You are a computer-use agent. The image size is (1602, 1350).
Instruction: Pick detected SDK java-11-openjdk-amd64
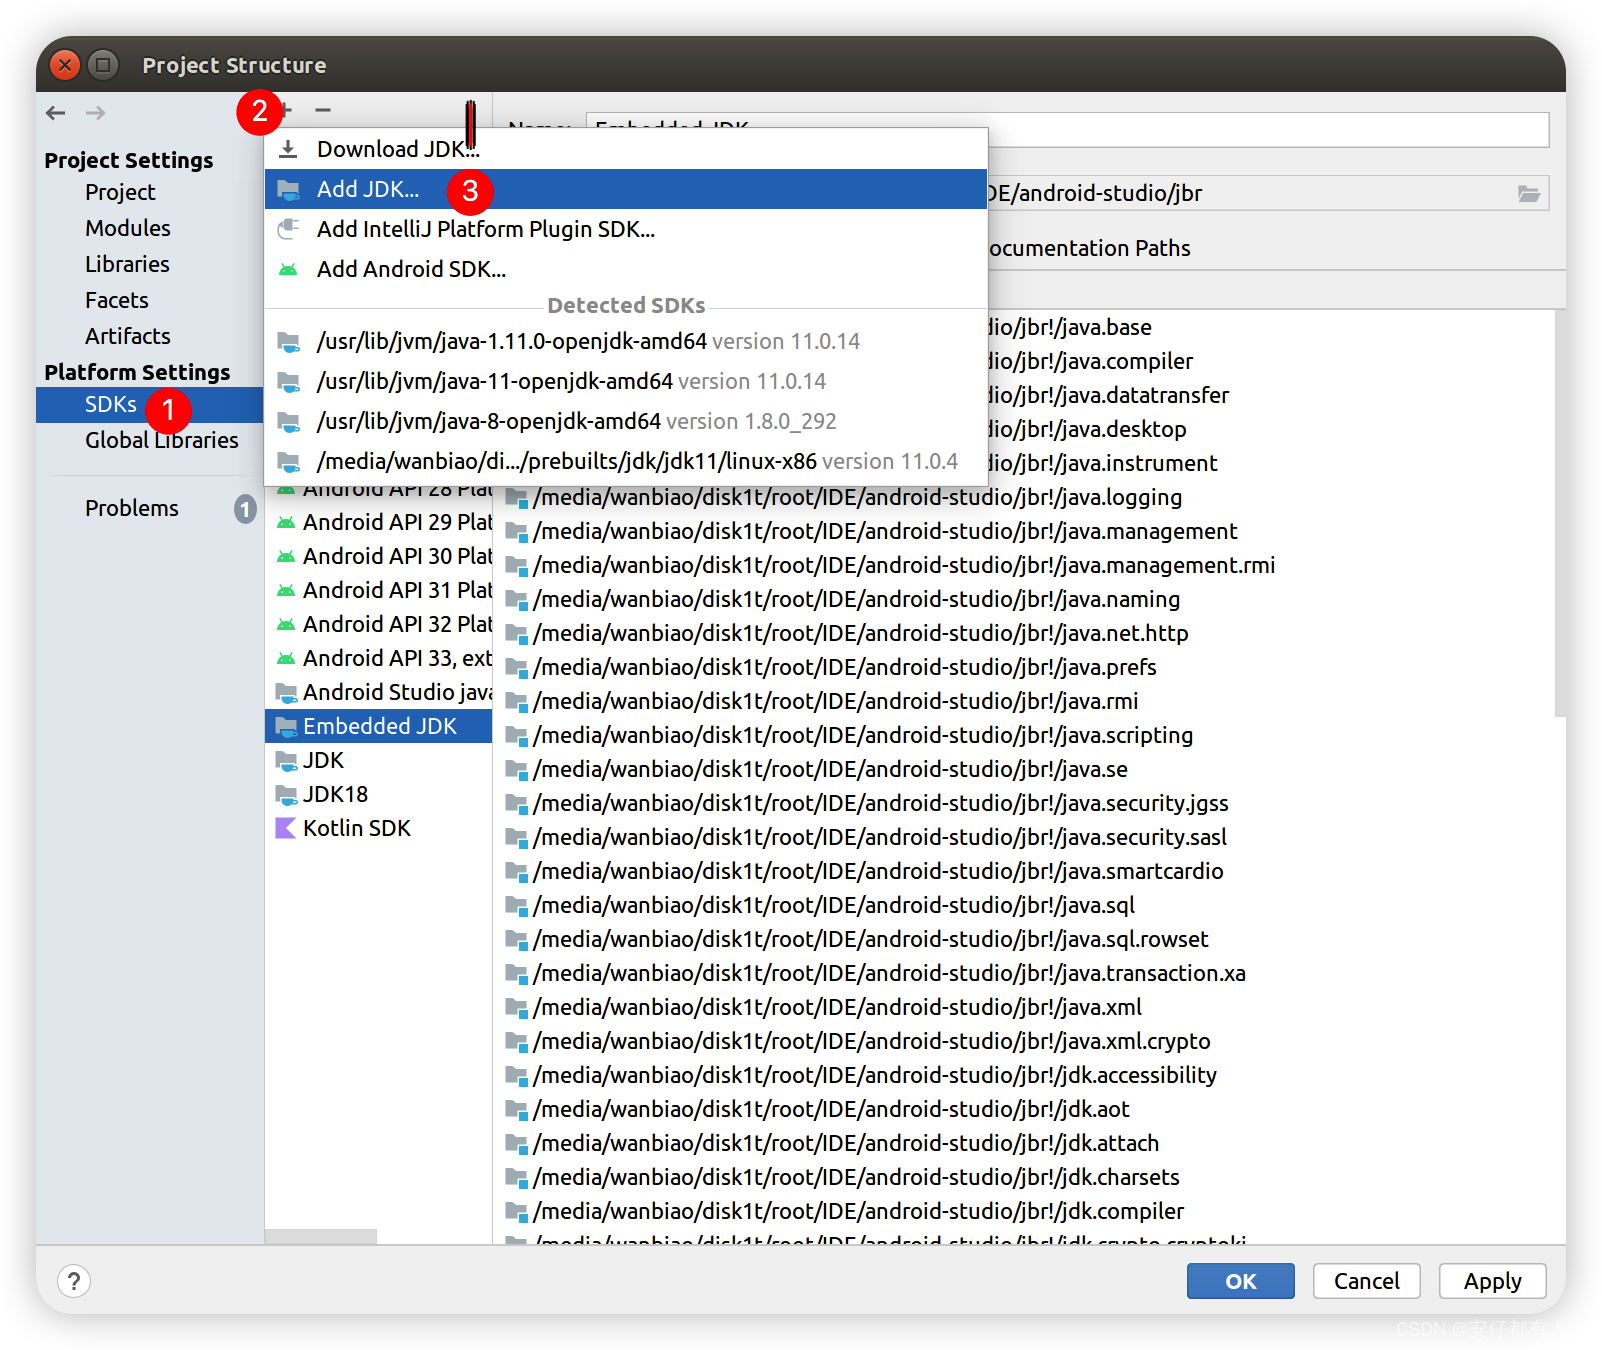click(626, 381)
